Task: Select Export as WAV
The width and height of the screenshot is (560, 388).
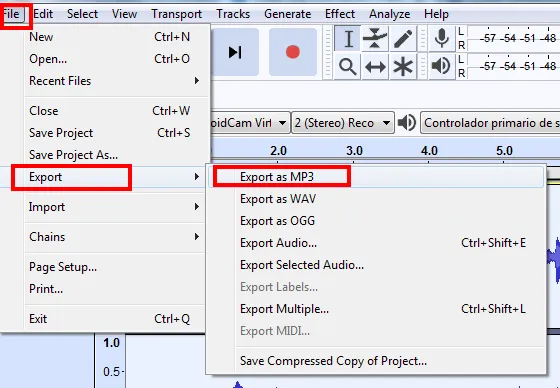Action: [376, 199]
